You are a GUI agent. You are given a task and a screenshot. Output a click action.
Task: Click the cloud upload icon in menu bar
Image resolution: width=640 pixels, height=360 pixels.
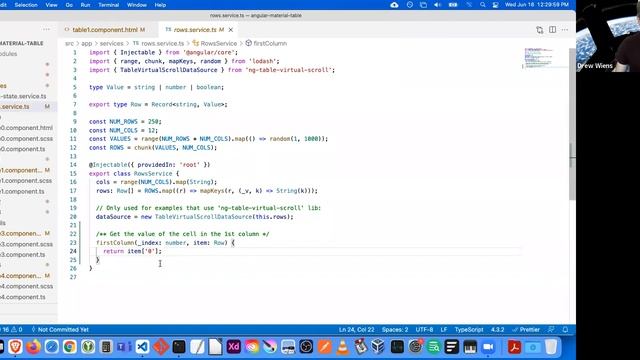coord(394,5)
